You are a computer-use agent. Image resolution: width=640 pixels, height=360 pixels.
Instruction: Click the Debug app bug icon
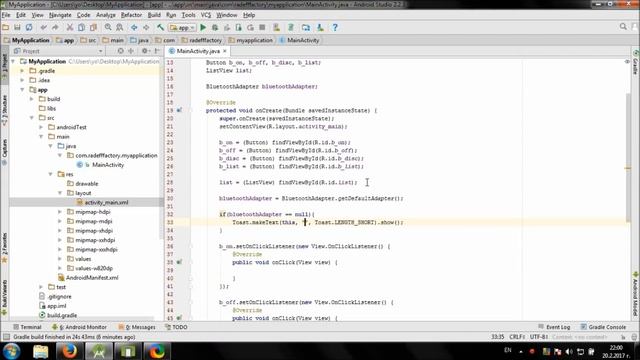(215, 27)
